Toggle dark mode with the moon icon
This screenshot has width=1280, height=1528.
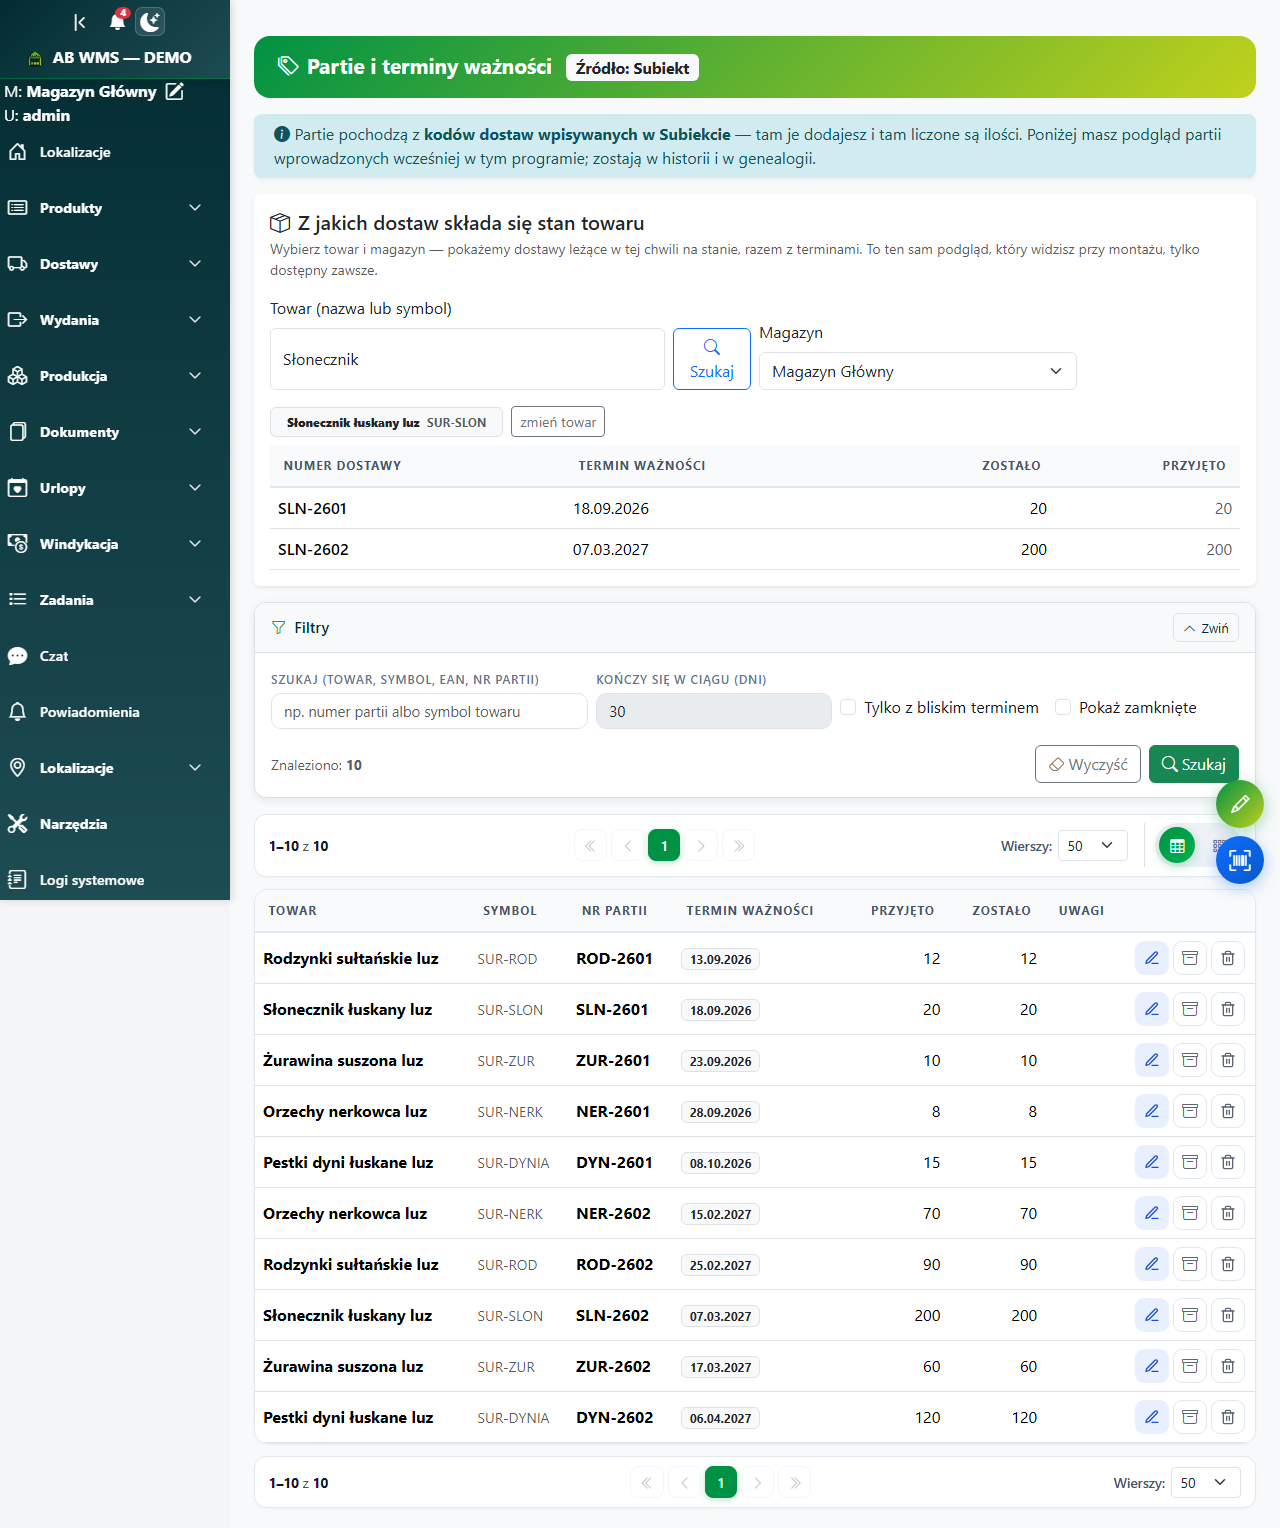pos(150,22)
